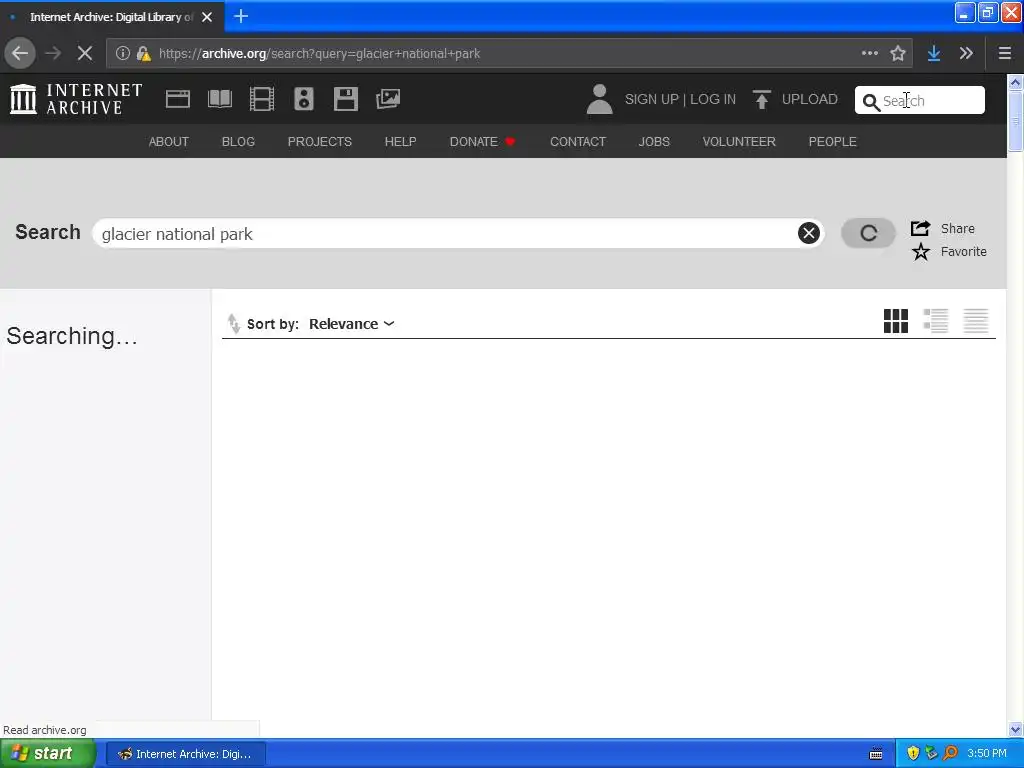Stop loading the page
The image size is (1024, 768).
click(85, 54)
